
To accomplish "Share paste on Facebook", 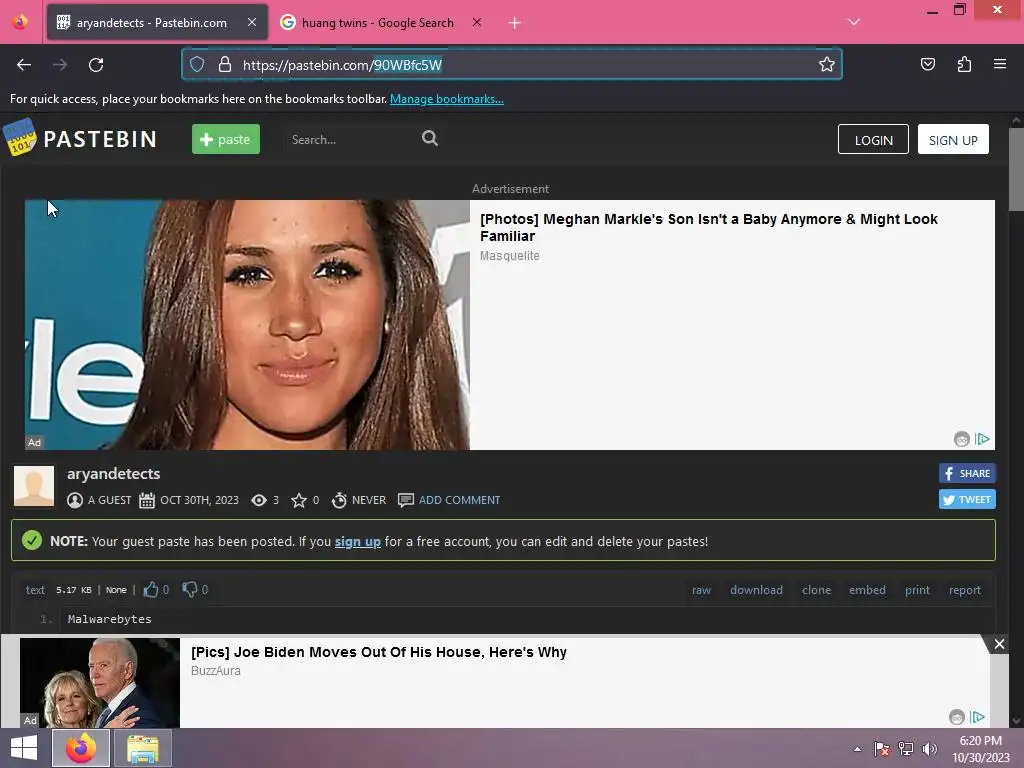I will point(967,473).
